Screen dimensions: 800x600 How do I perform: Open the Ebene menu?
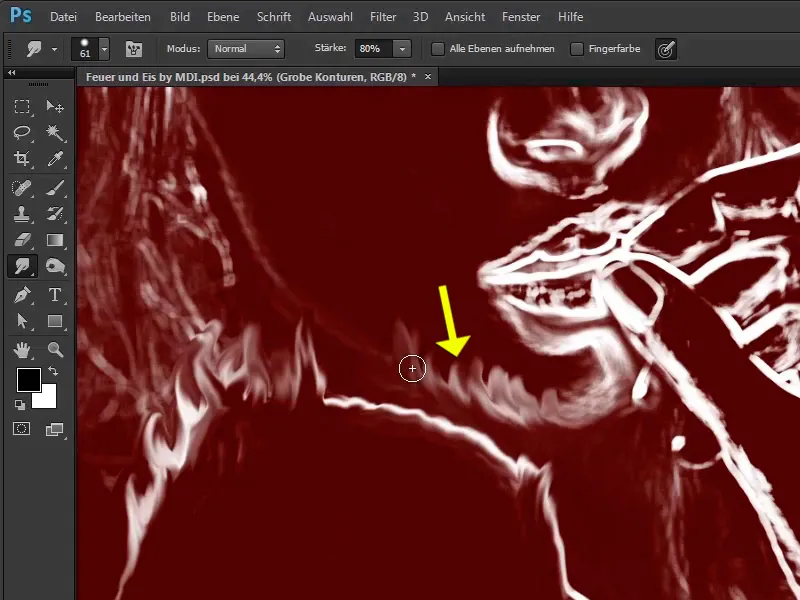click(223, 17)
